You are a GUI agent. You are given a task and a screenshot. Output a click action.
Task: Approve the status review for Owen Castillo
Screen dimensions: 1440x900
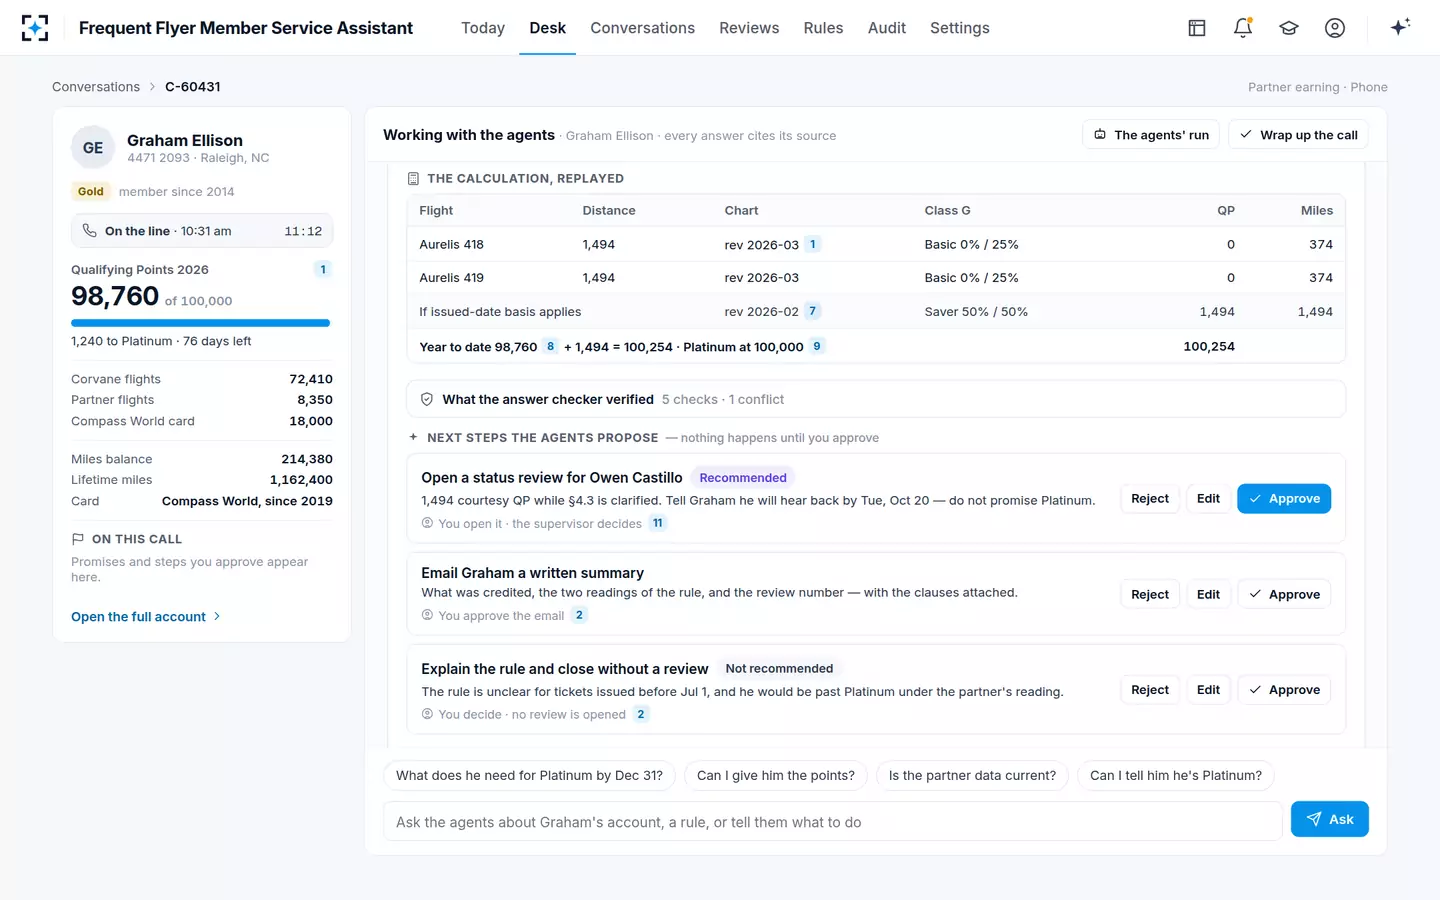tap(1284, 499)
